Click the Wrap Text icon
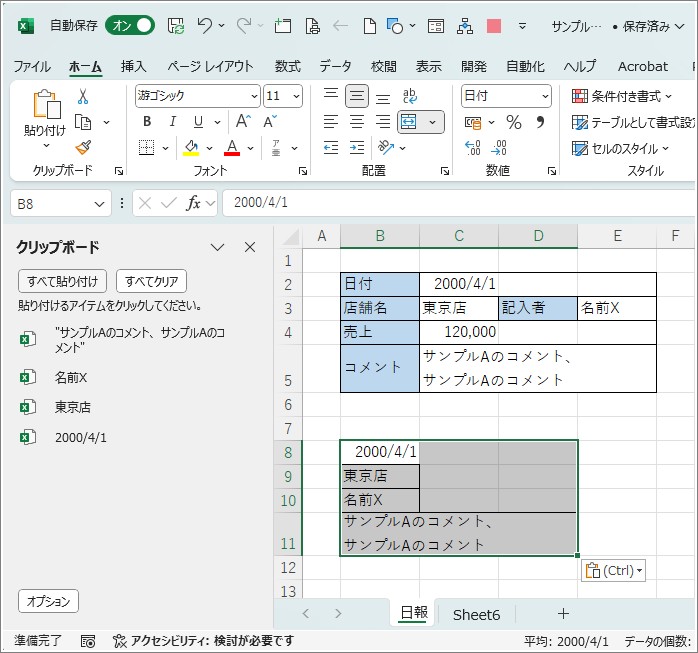Image resolution: width=698 pixels, height=653 pixels. tap(410, 96)
